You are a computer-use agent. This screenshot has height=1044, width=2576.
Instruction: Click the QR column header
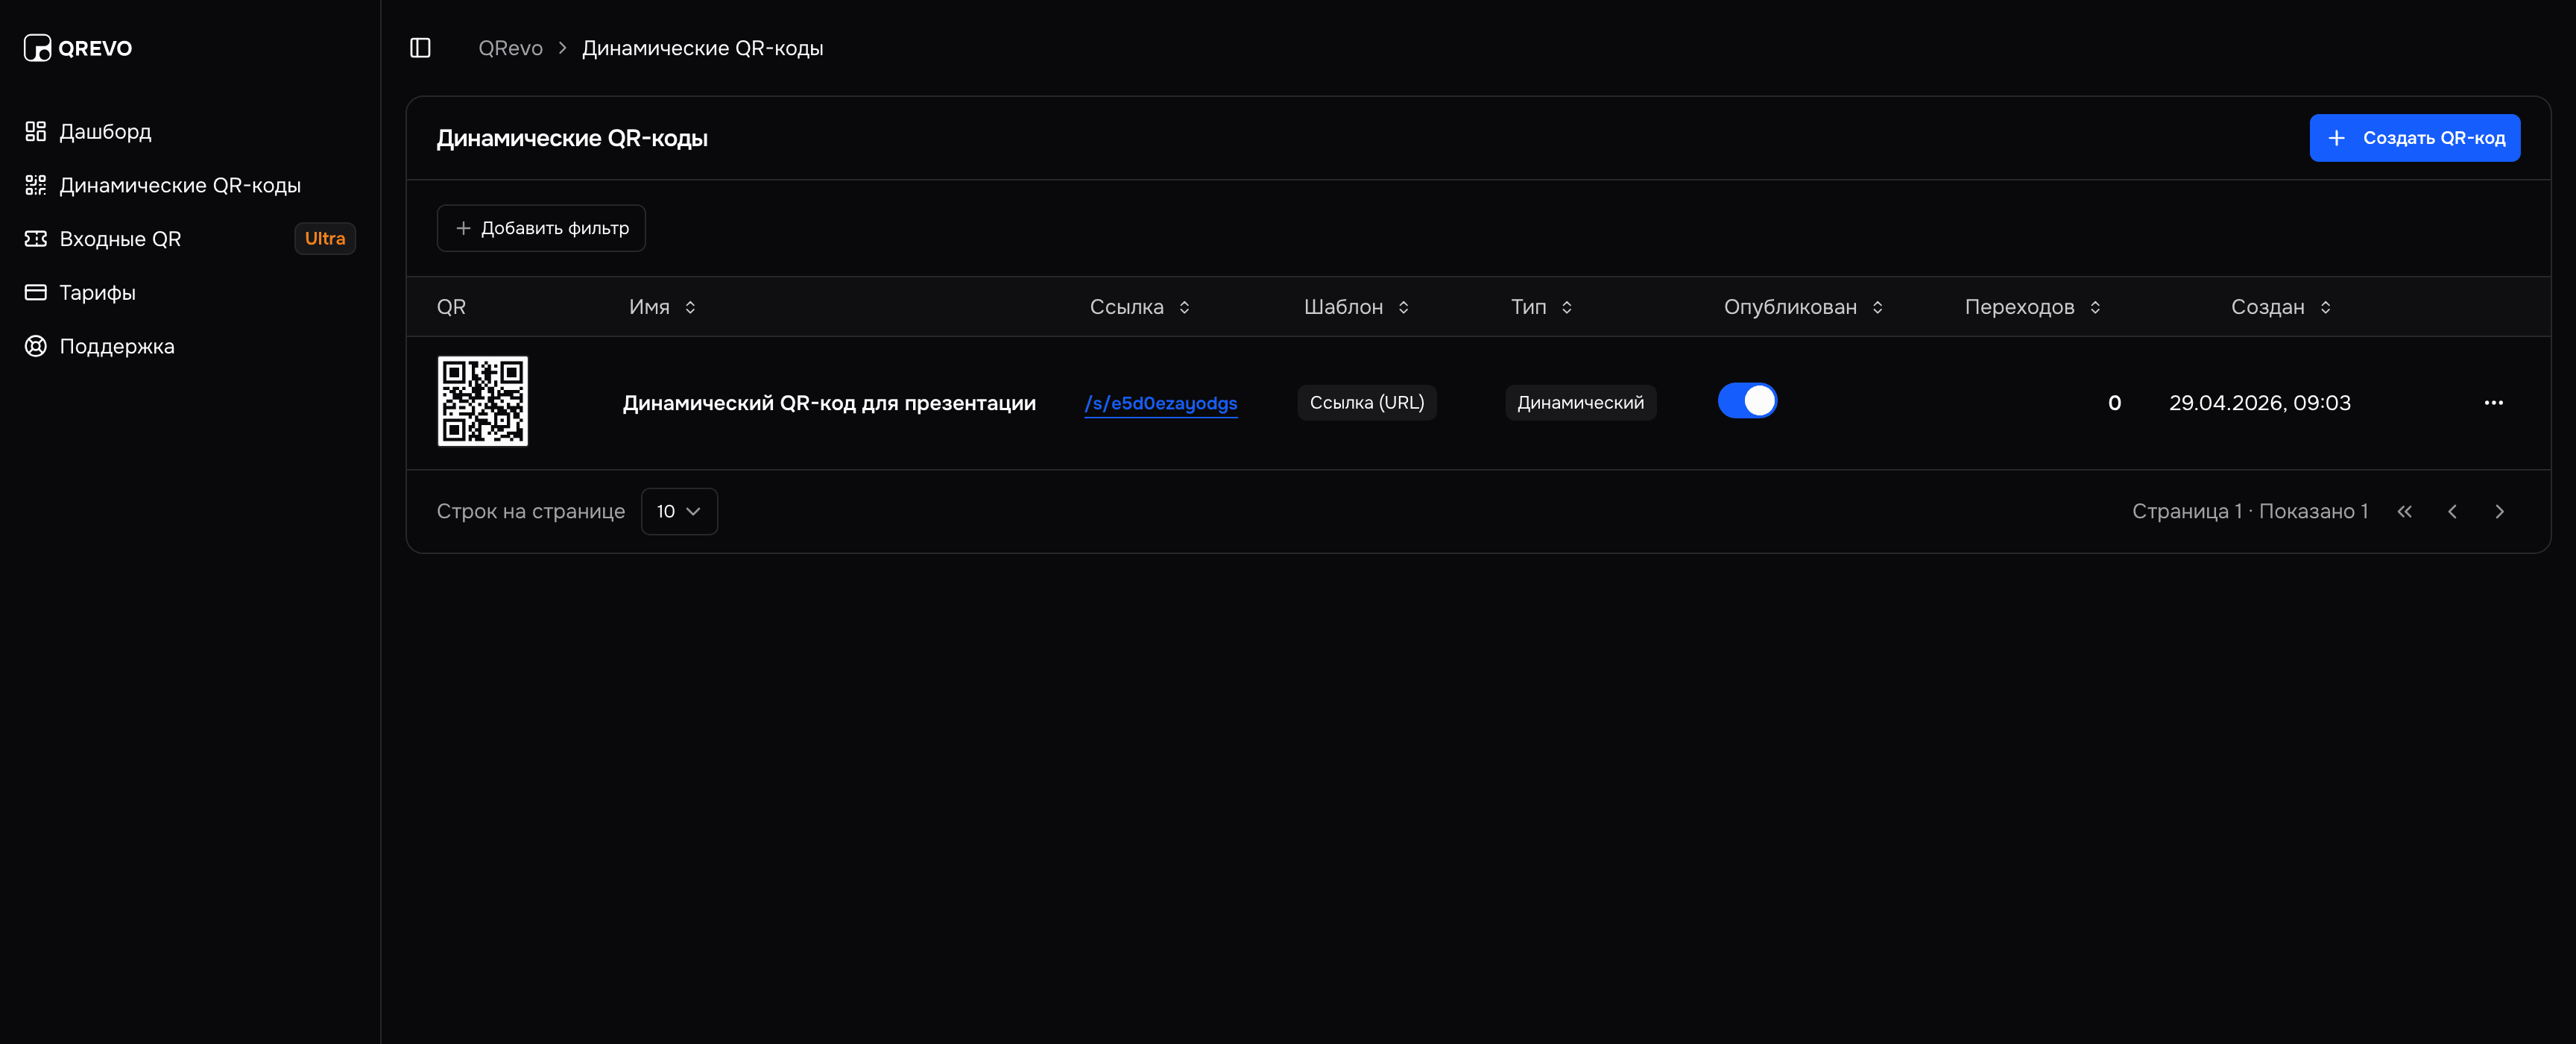pyautogui.click(x=451, y=307)
